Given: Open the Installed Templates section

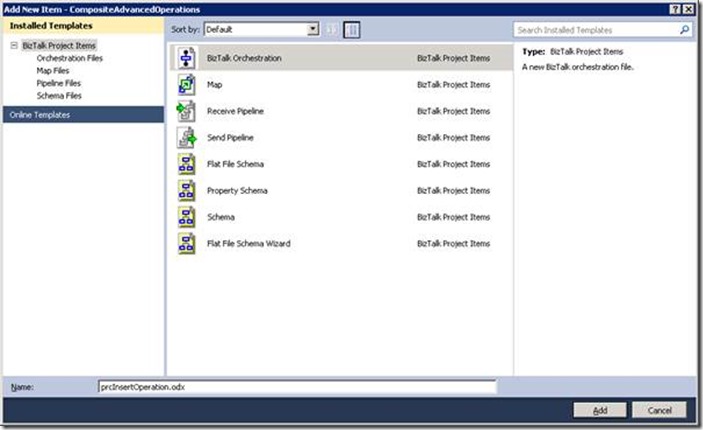Looking at the screenshot, I should coord(83,26).
